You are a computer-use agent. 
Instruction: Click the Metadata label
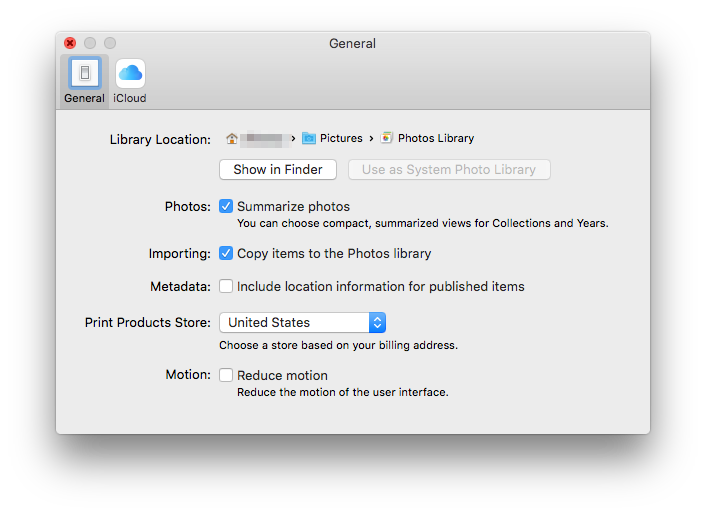181,287
